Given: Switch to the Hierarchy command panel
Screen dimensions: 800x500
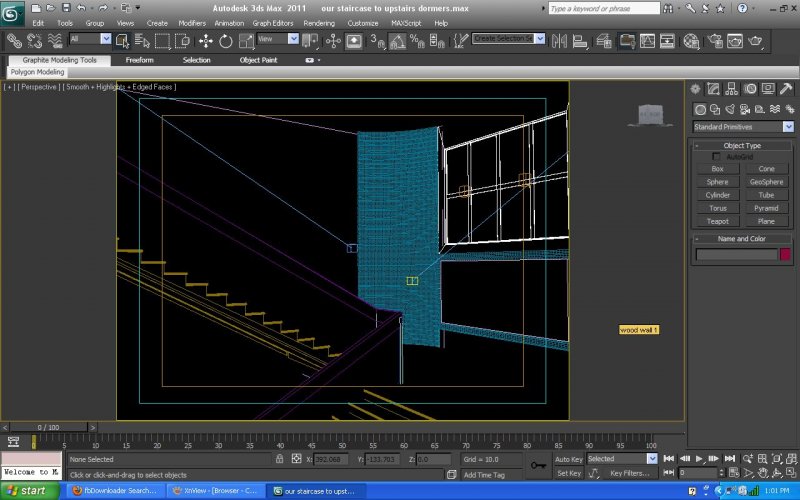Looking at the screenshot, I should coord(731,90).
